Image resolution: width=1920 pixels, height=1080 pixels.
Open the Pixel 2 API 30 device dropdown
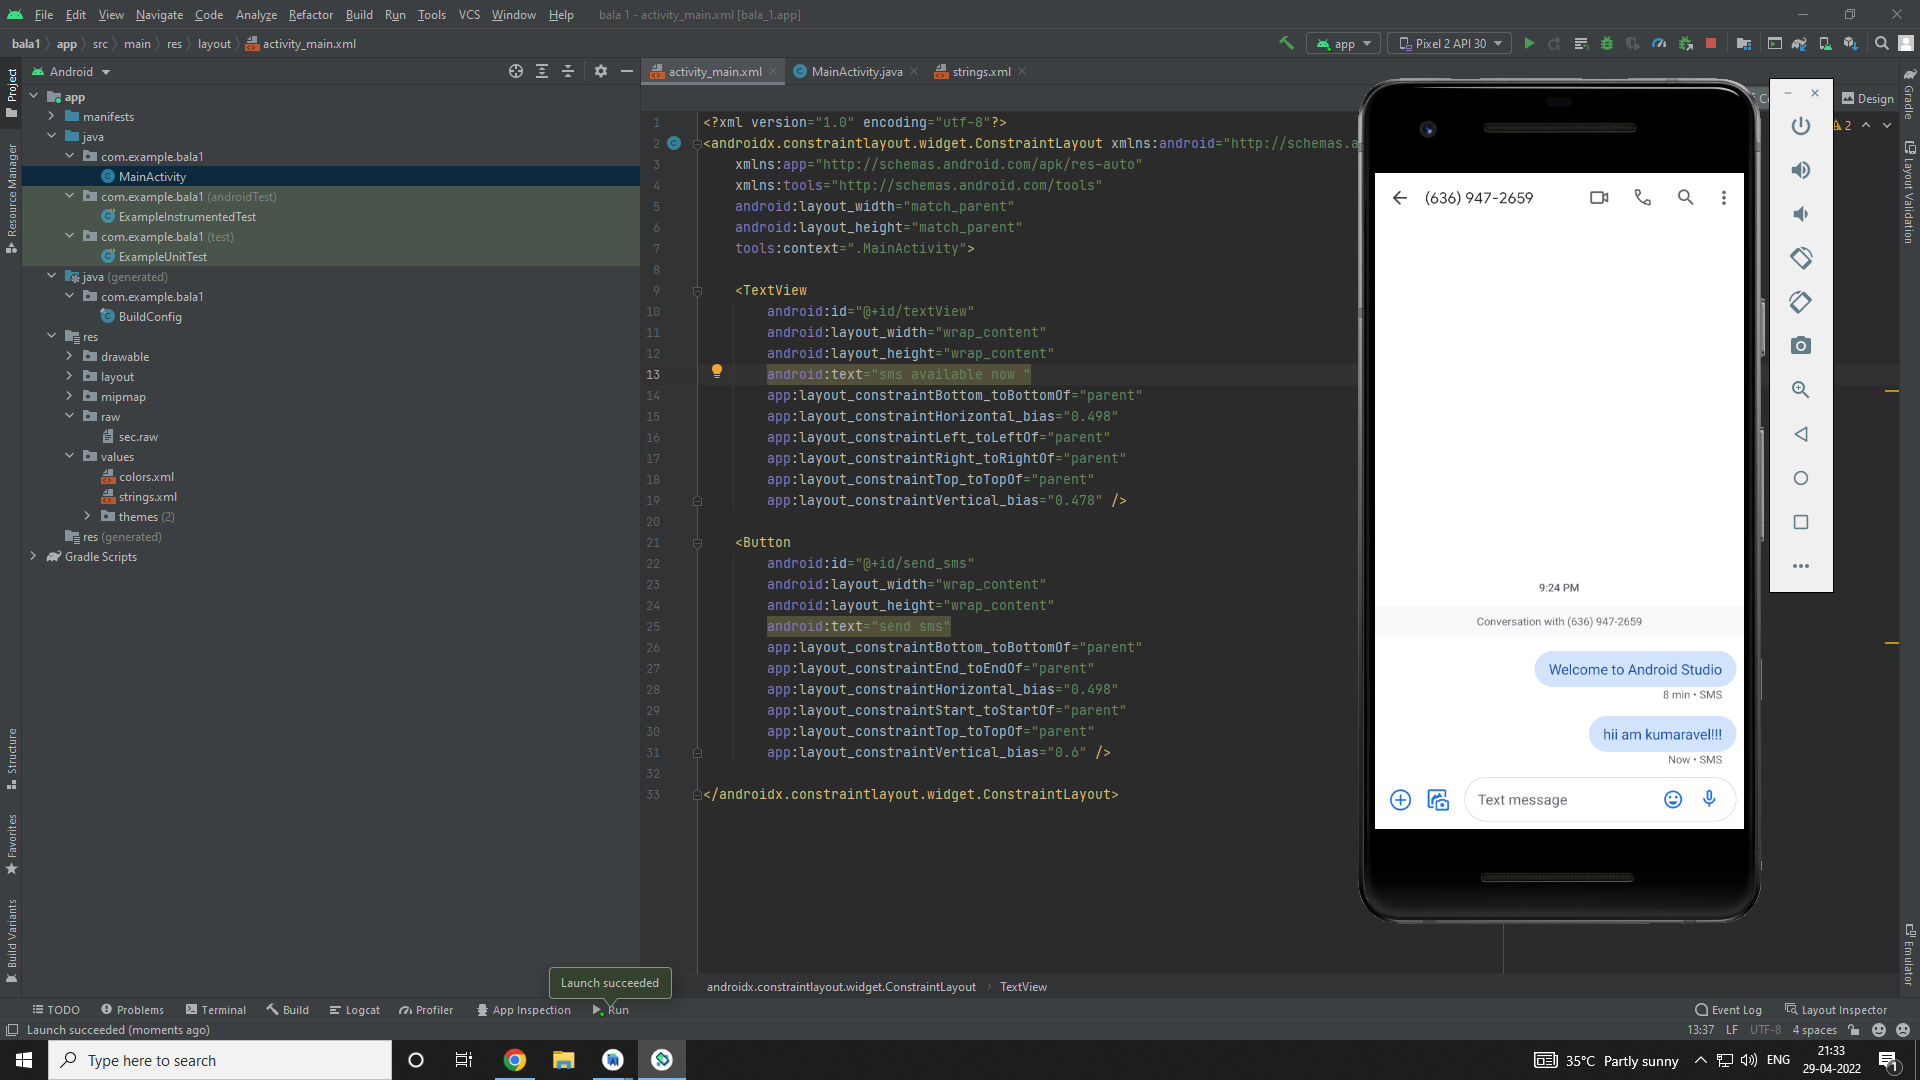(1448, 43)
